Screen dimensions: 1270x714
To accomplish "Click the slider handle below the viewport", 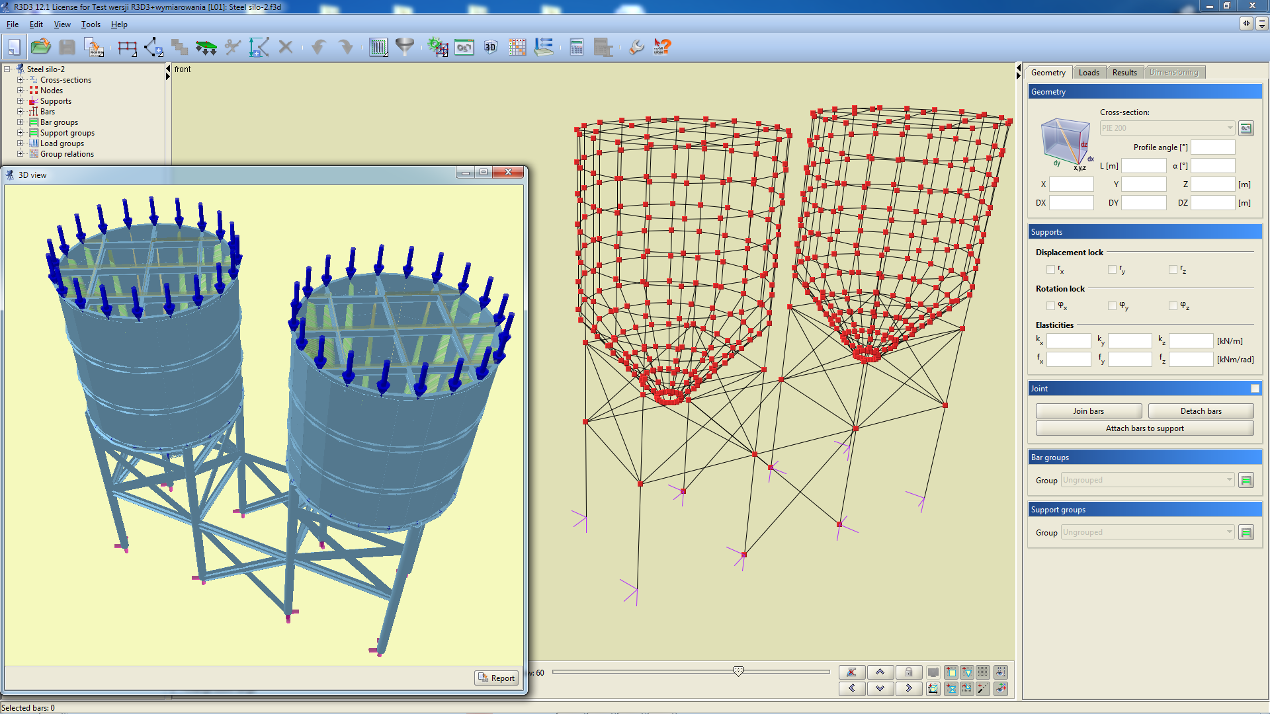I will [738, 671].
